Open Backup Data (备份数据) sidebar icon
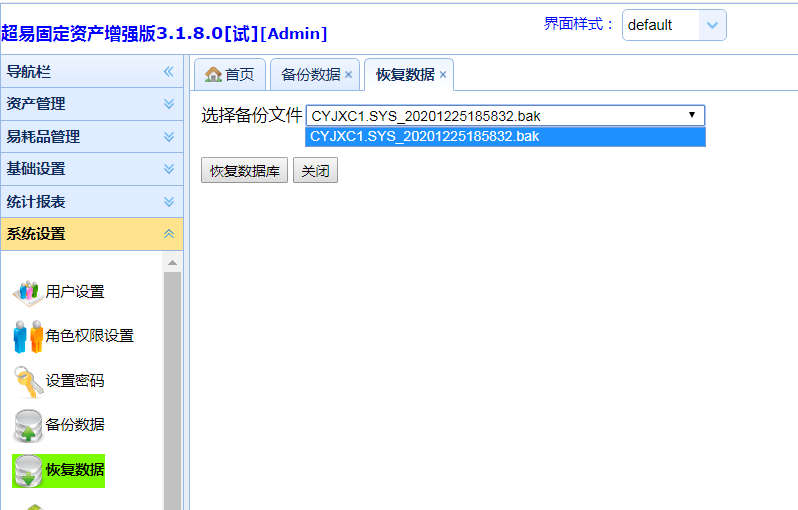Viewport: 798px width, 510px height. point(28,425)
